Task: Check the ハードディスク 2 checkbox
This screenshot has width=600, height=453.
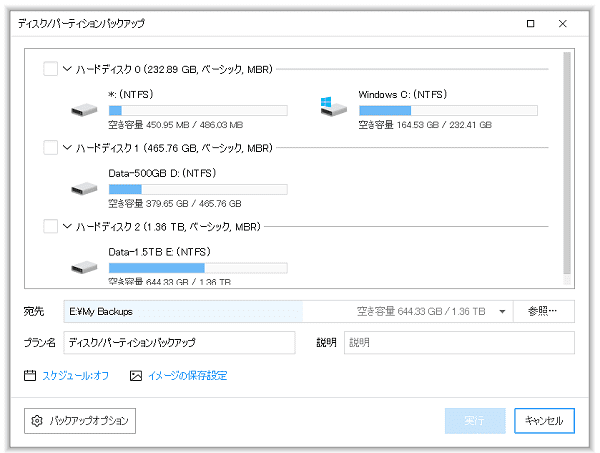Action: click(x=51, y=227)
